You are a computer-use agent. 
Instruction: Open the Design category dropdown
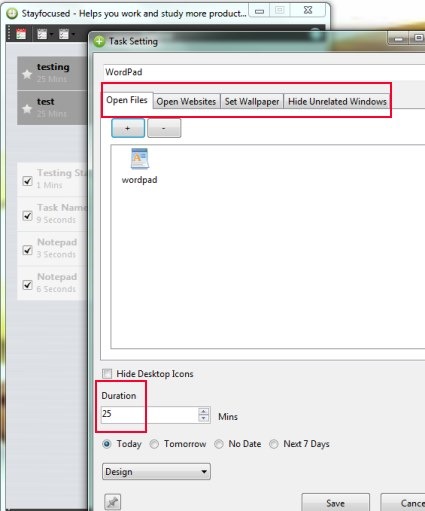click(x=156, y=471)
